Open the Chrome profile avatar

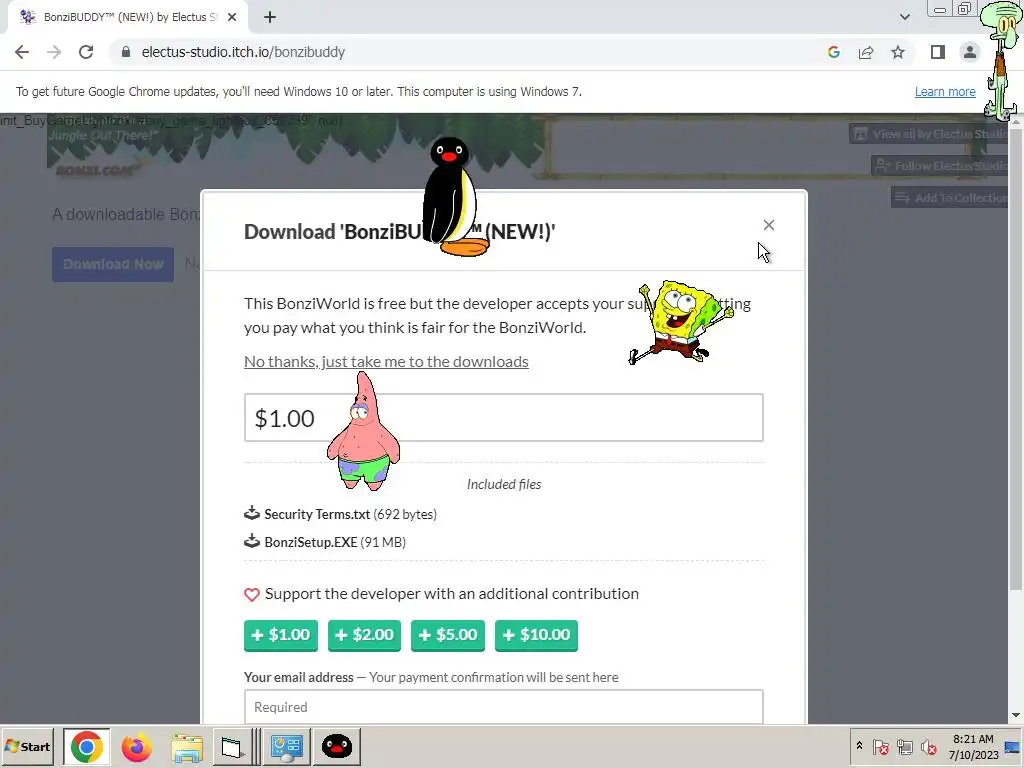pyautogui.click(x=970, y=52)
